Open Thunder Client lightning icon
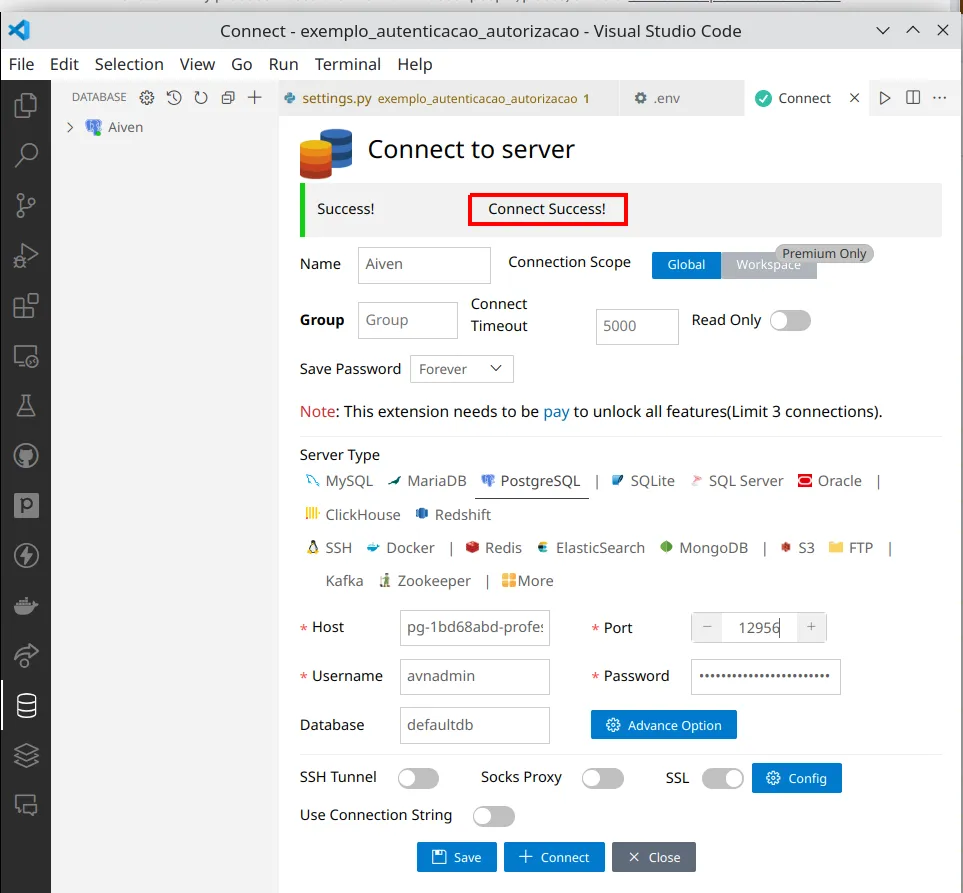The width and height of the screenshot is (963, 893). point(26,556)
